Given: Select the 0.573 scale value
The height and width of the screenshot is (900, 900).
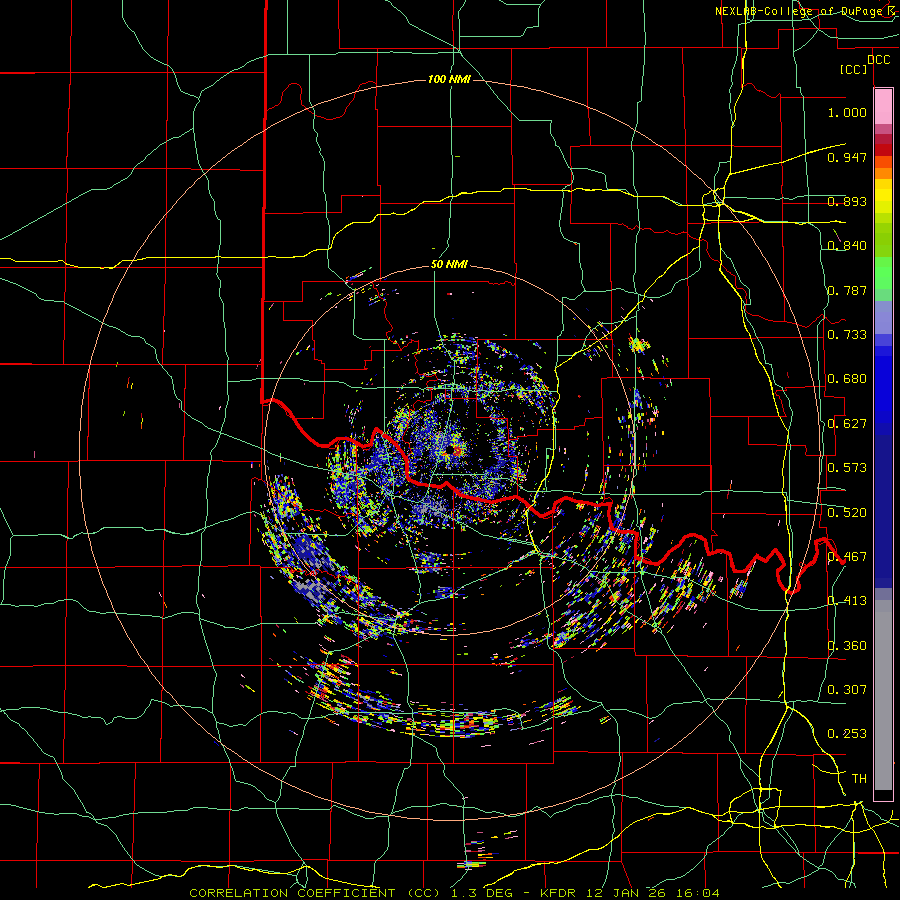Looking at the screenshot, I should click(847, 468).
